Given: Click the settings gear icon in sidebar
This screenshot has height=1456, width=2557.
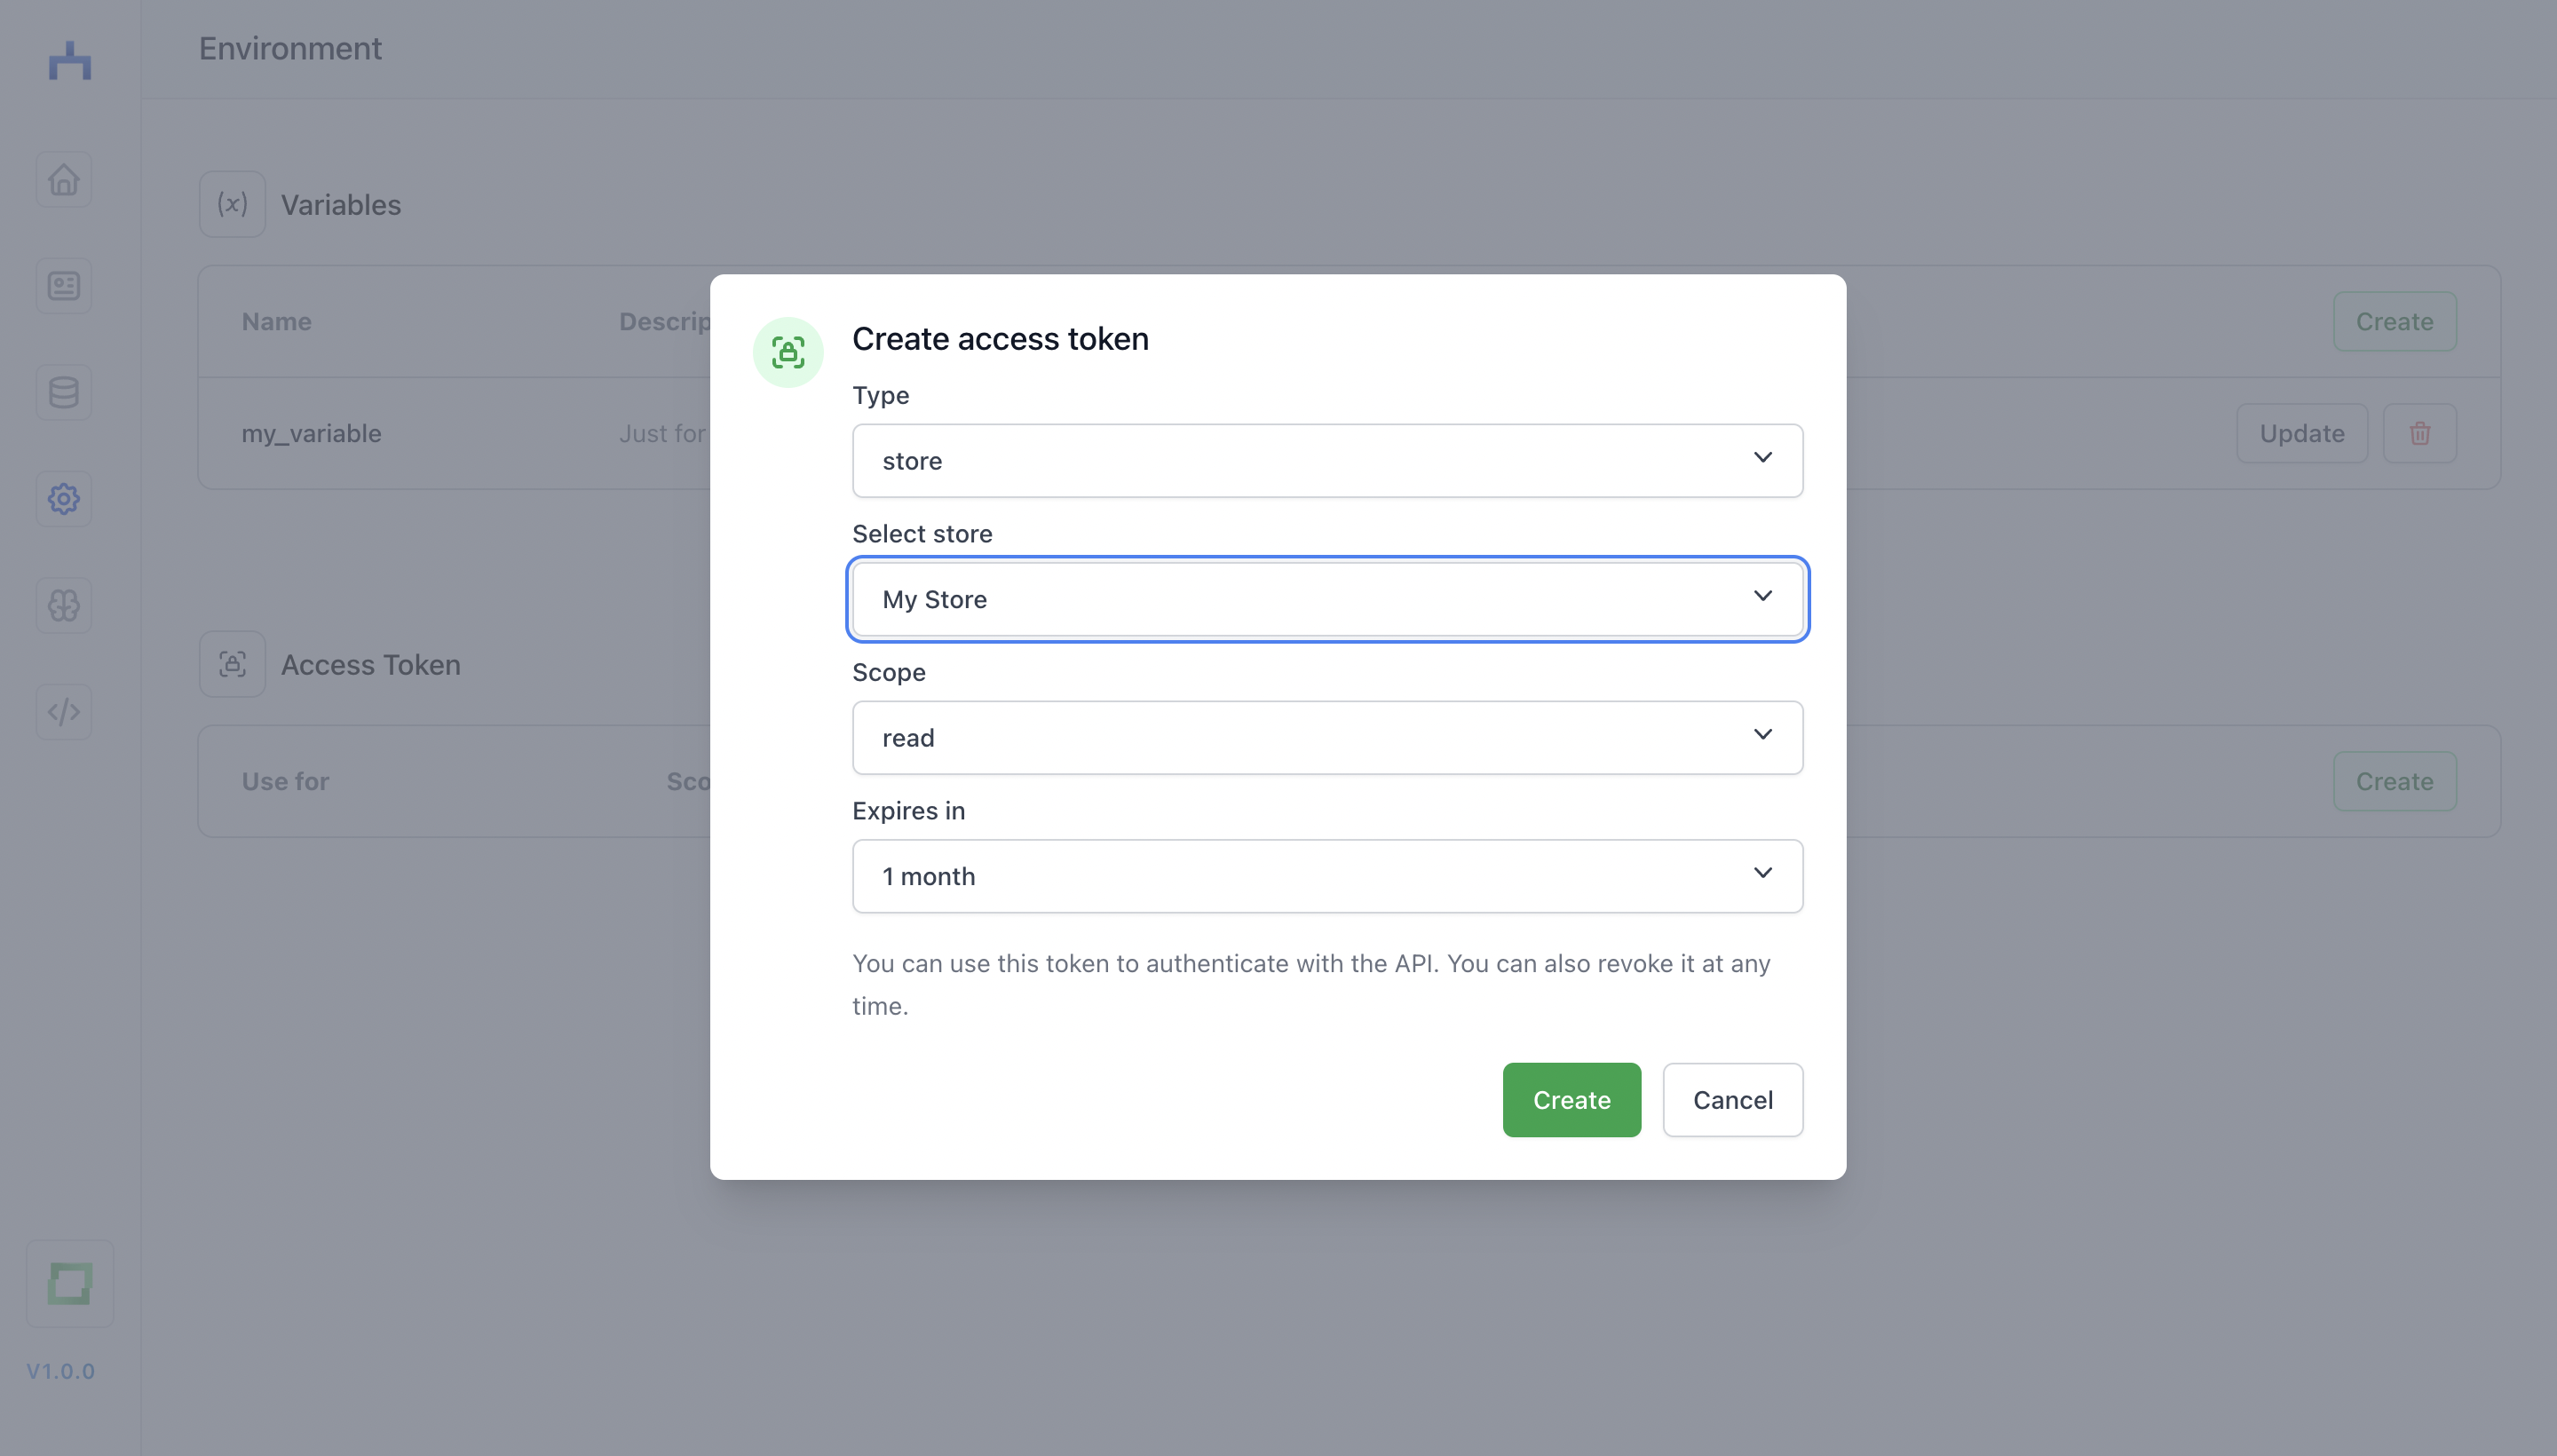Looking at the screenshot, I should pyautogui.click(x=63, y=499).
